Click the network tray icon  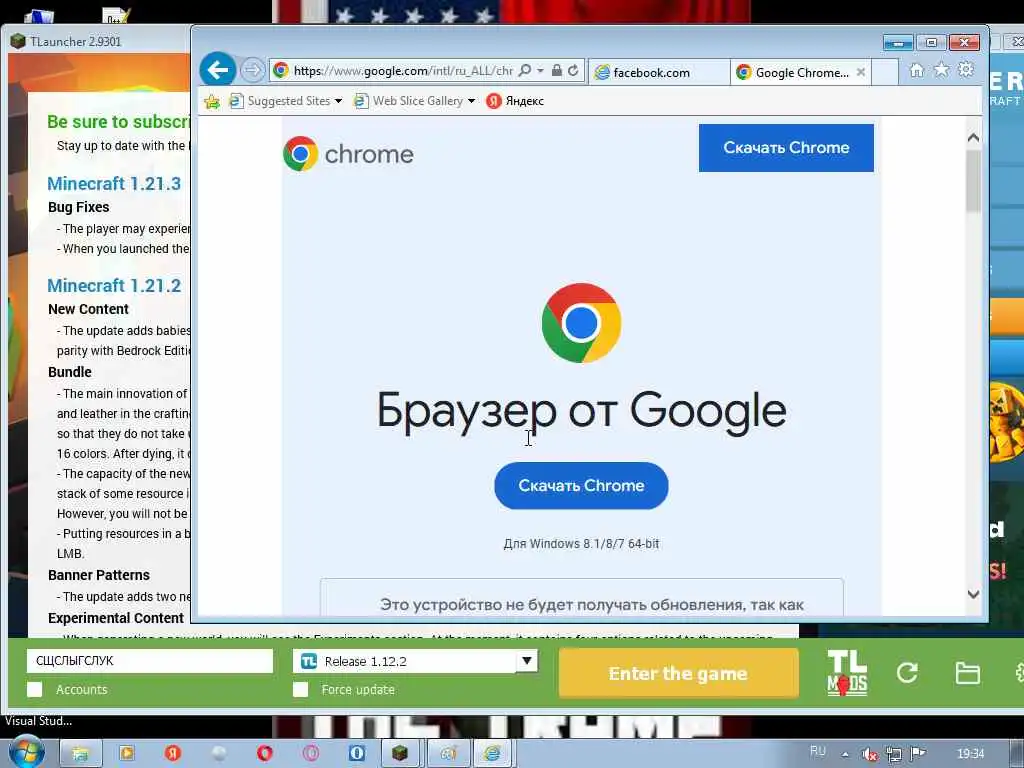tap(893, 754)
